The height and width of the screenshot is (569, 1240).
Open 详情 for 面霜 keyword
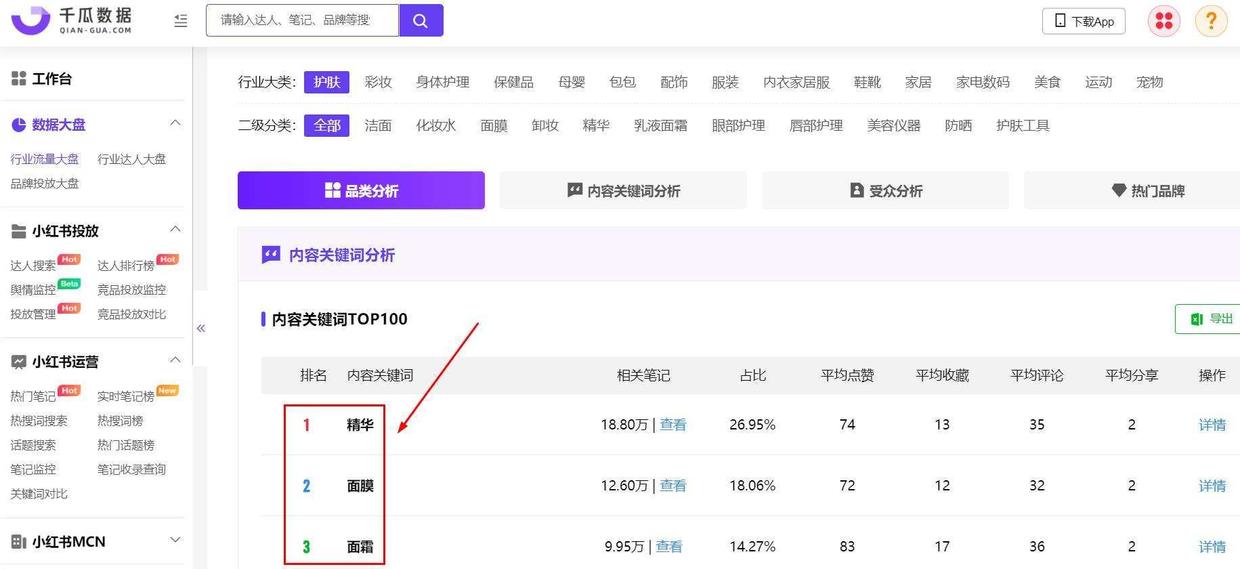coord(1212,546)
